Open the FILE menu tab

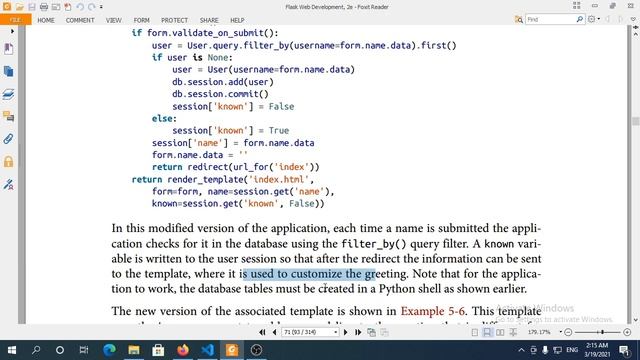(x=15, y=20)
